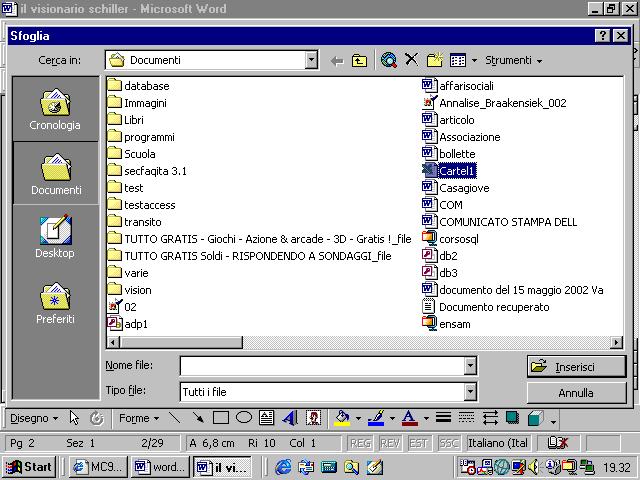Click in the Nome file input field
The height and width of the screenshot is (480, 640).
tap(322, 366)
